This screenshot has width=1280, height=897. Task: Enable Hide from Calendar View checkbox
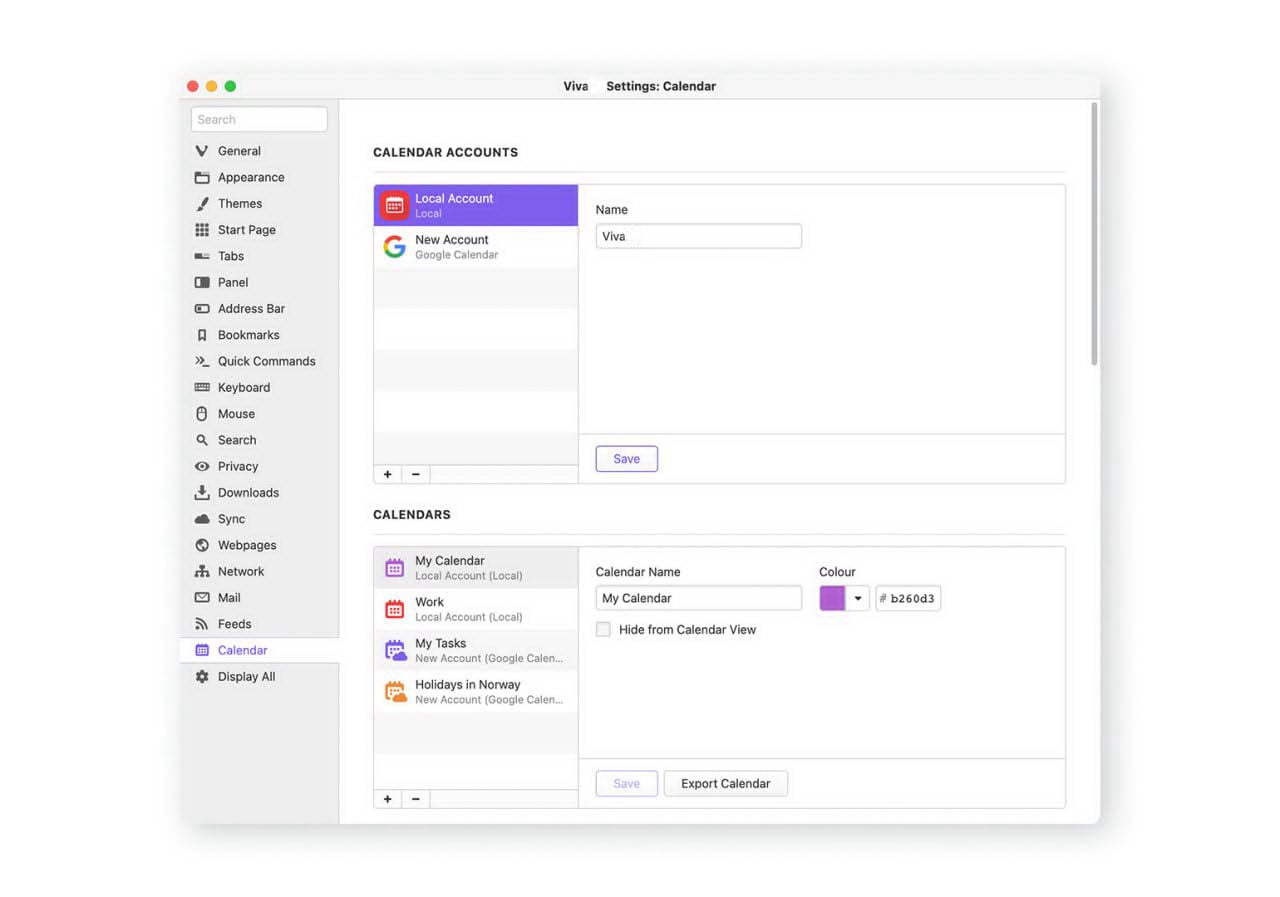(603, 630)
